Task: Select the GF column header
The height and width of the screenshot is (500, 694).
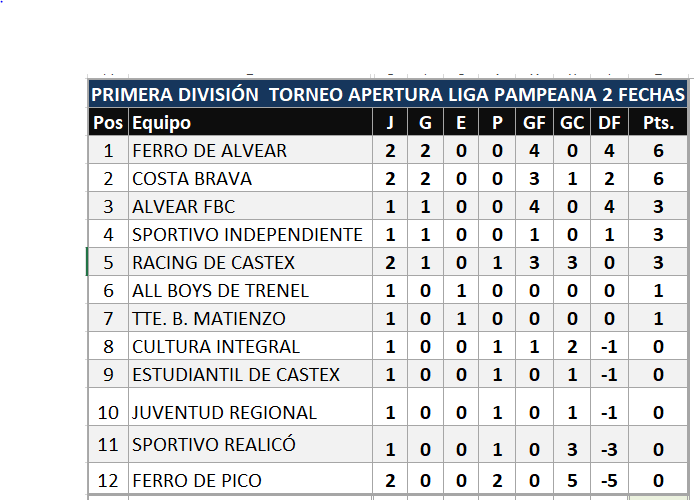Action: [535, 124]
